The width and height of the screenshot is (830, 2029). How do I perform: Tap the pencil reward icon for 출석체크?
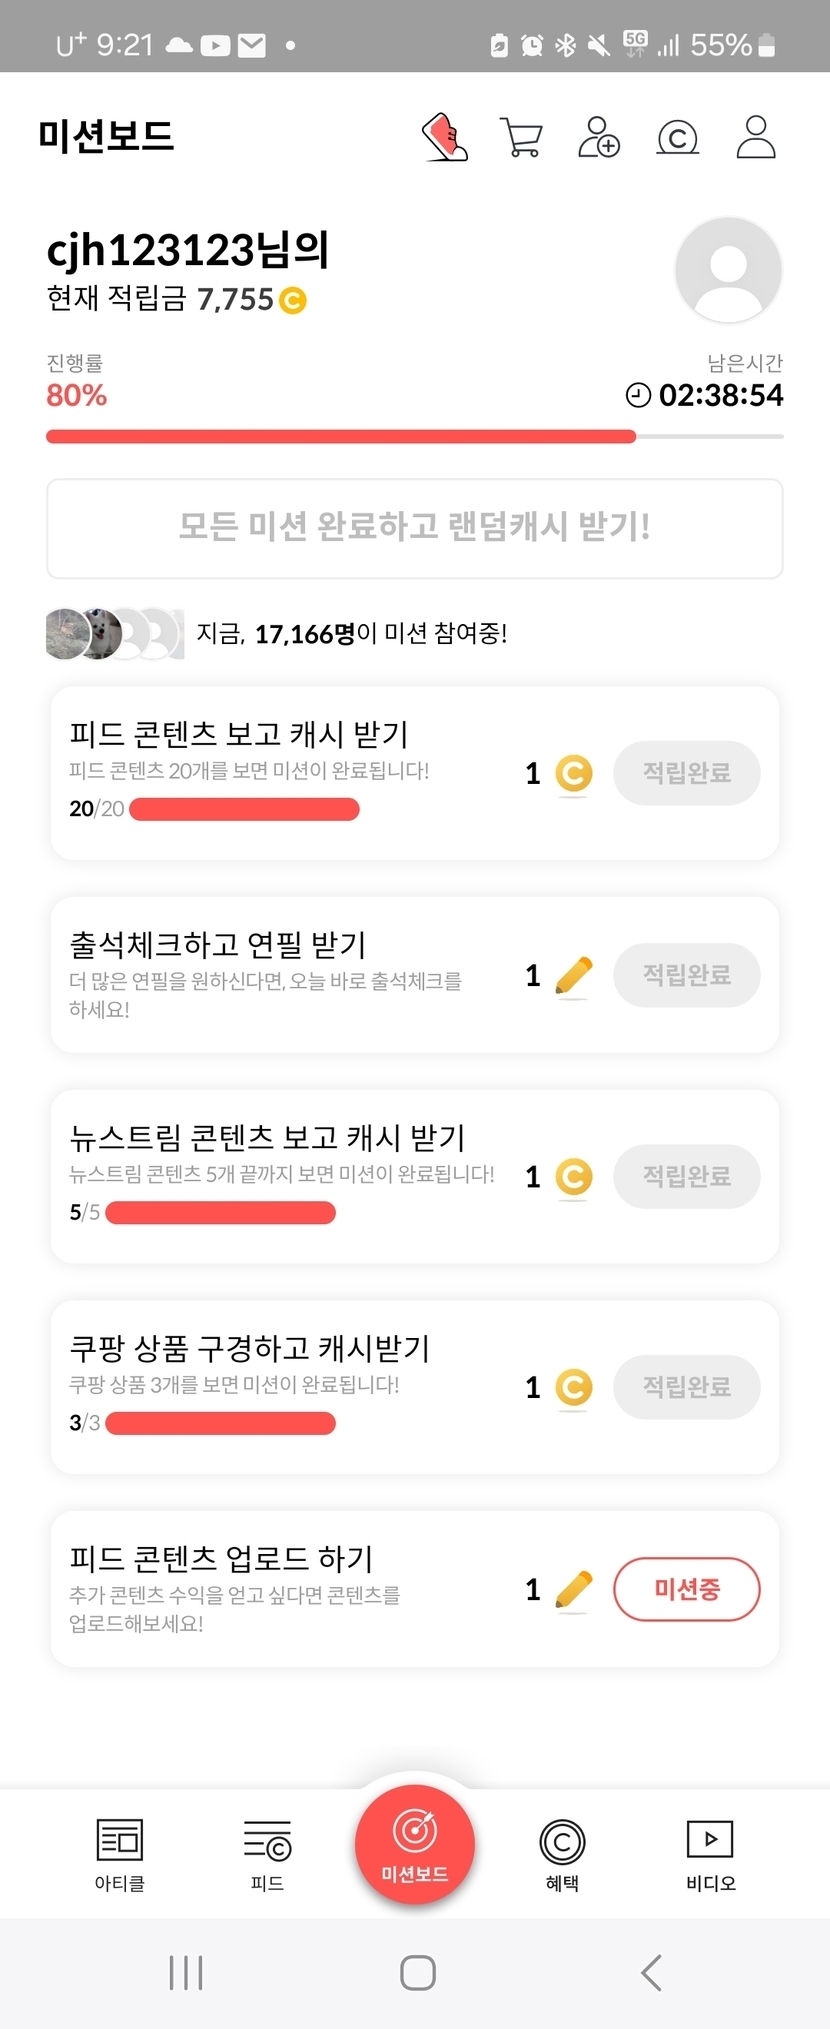coord(573,976)
